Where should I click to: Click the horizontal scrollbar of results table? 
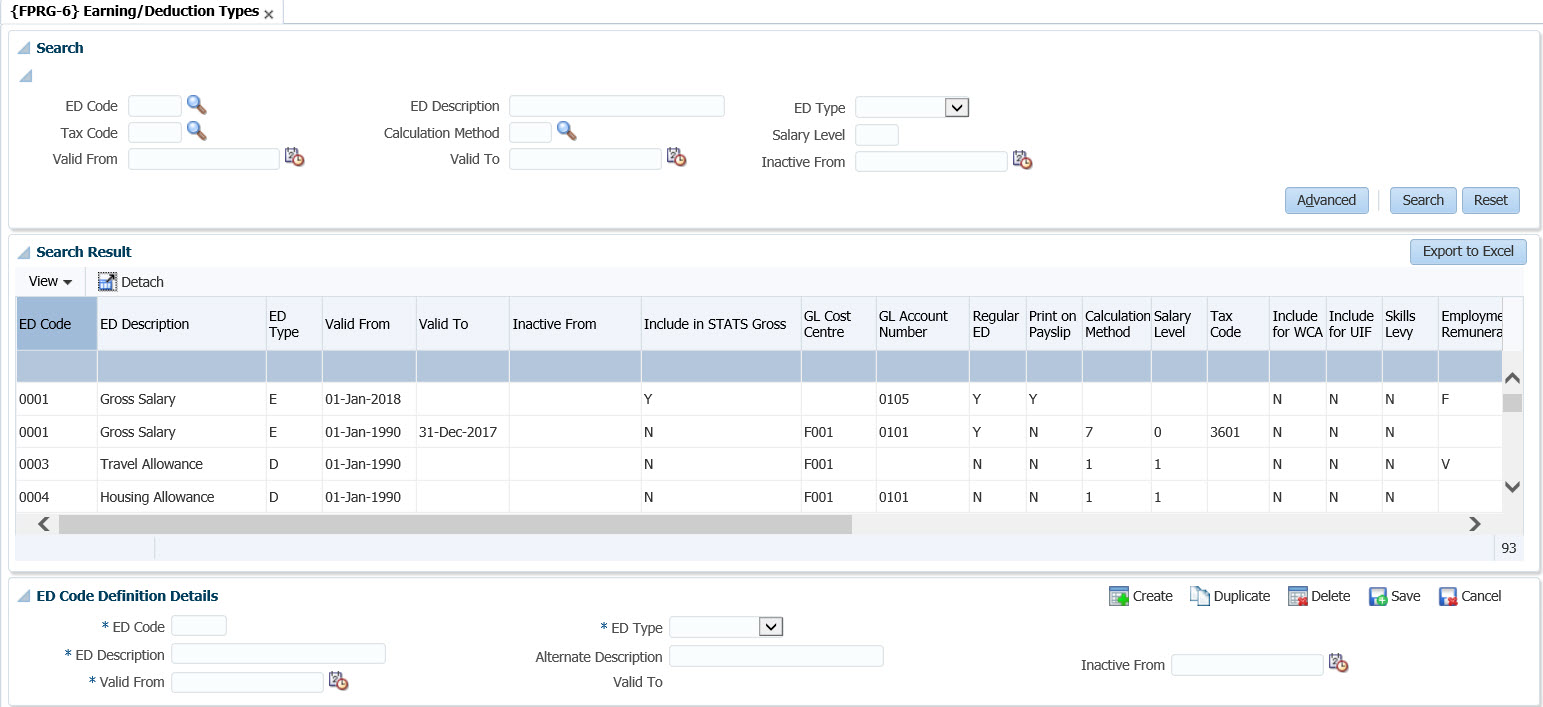pyautogui.click(x=455, y=524)
